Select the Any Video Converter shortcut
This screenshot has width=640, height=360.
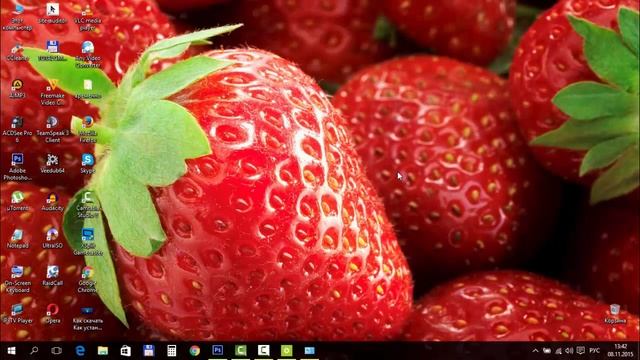(x=87, y=54)
